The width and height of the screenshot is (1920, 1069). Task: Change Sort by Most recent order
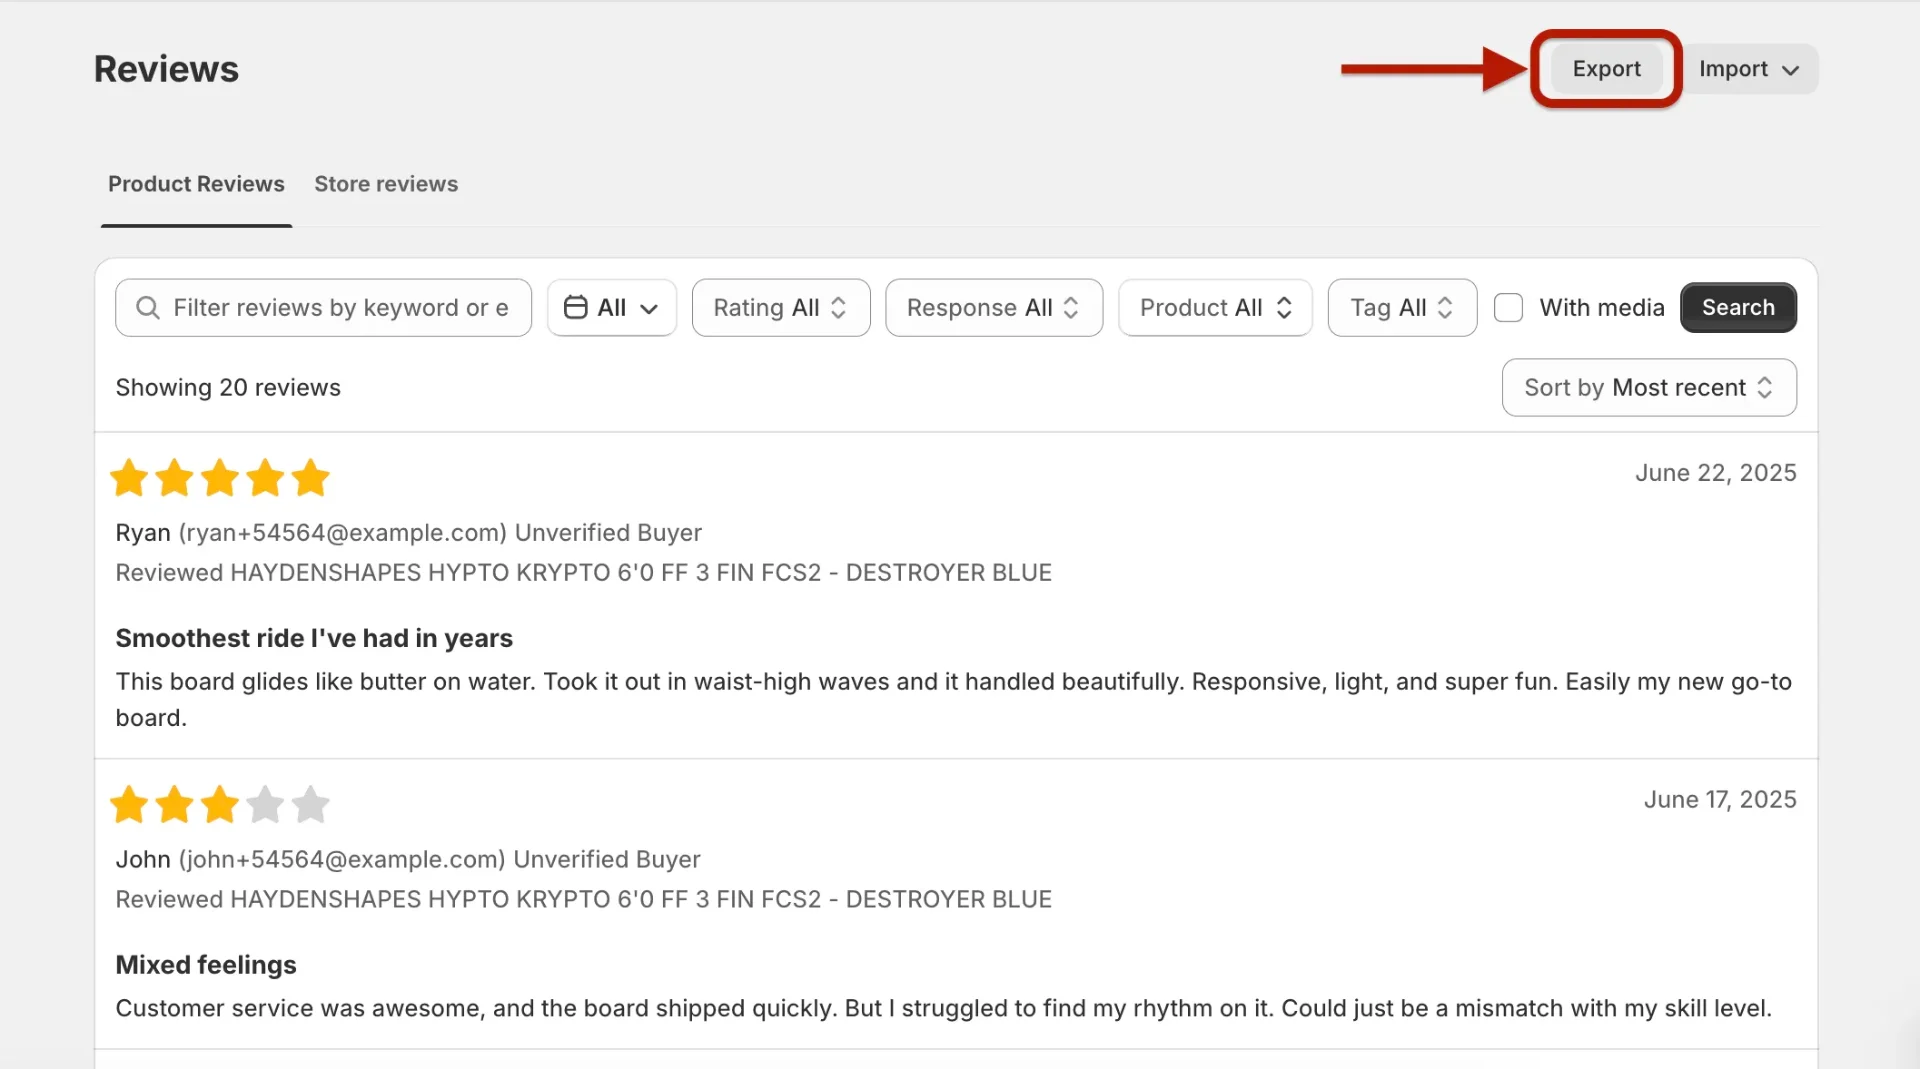click(1649, 388)
